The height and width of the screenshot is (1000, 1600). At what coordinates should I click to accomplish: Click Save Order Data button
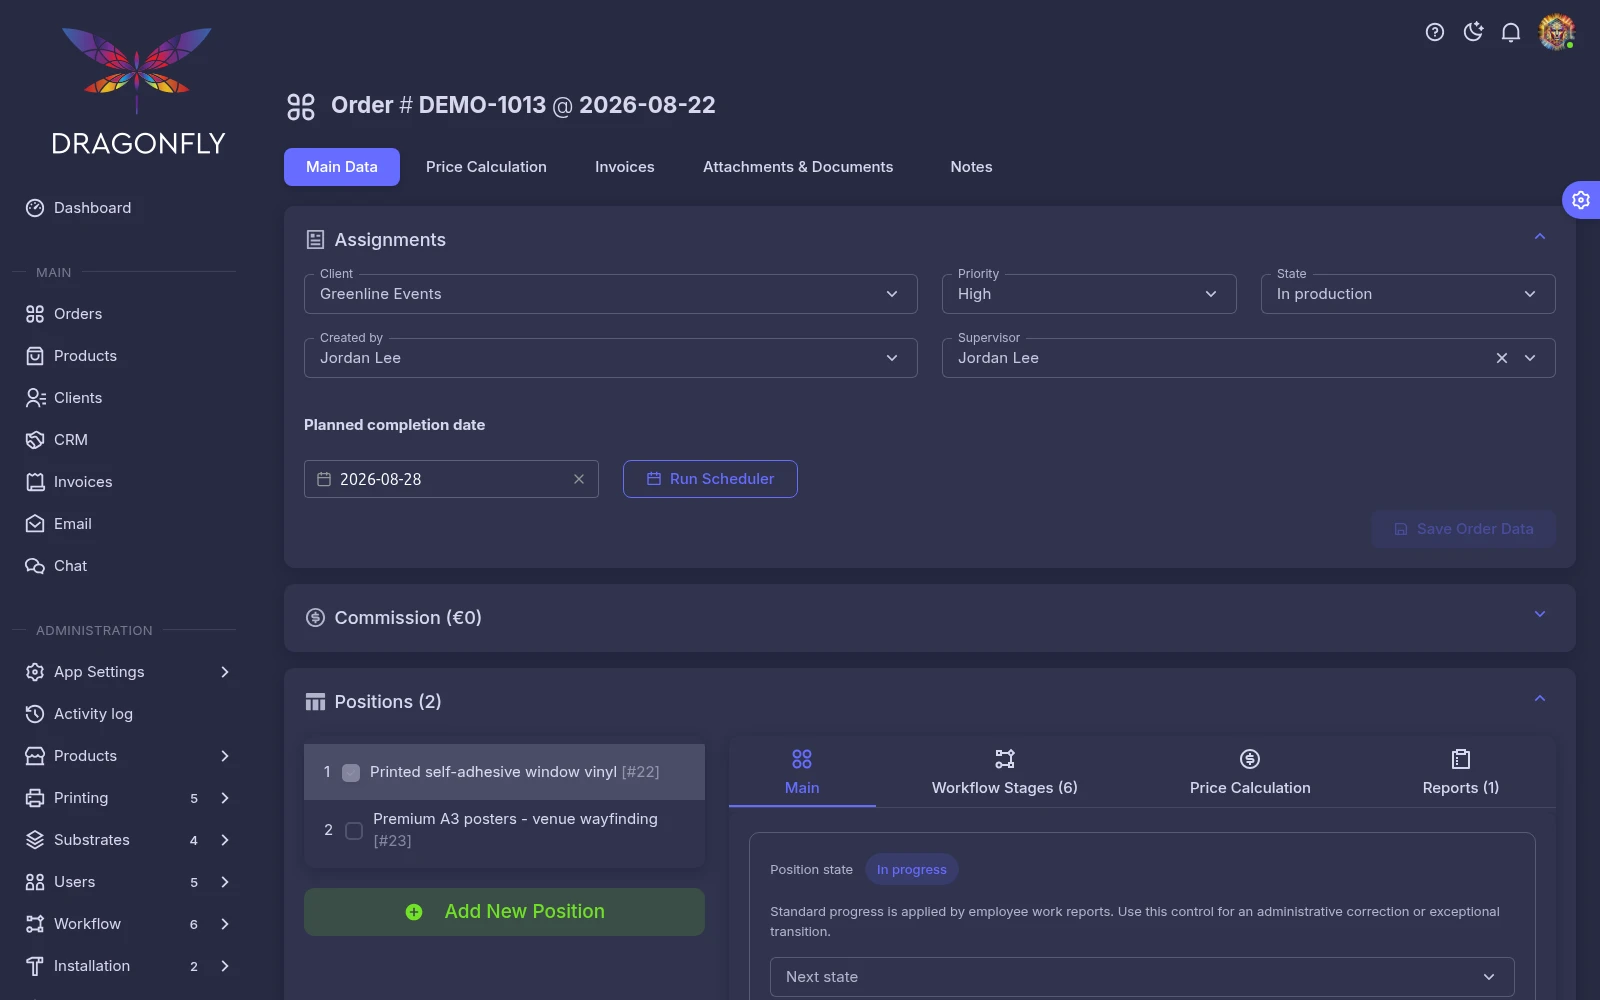[x=1463, y=529]
